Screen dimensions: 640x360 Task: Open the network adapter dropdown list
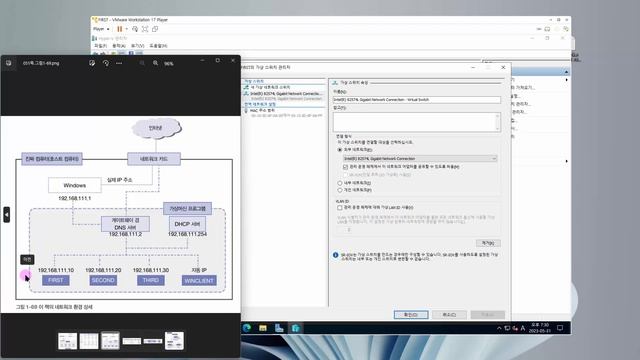420,158
